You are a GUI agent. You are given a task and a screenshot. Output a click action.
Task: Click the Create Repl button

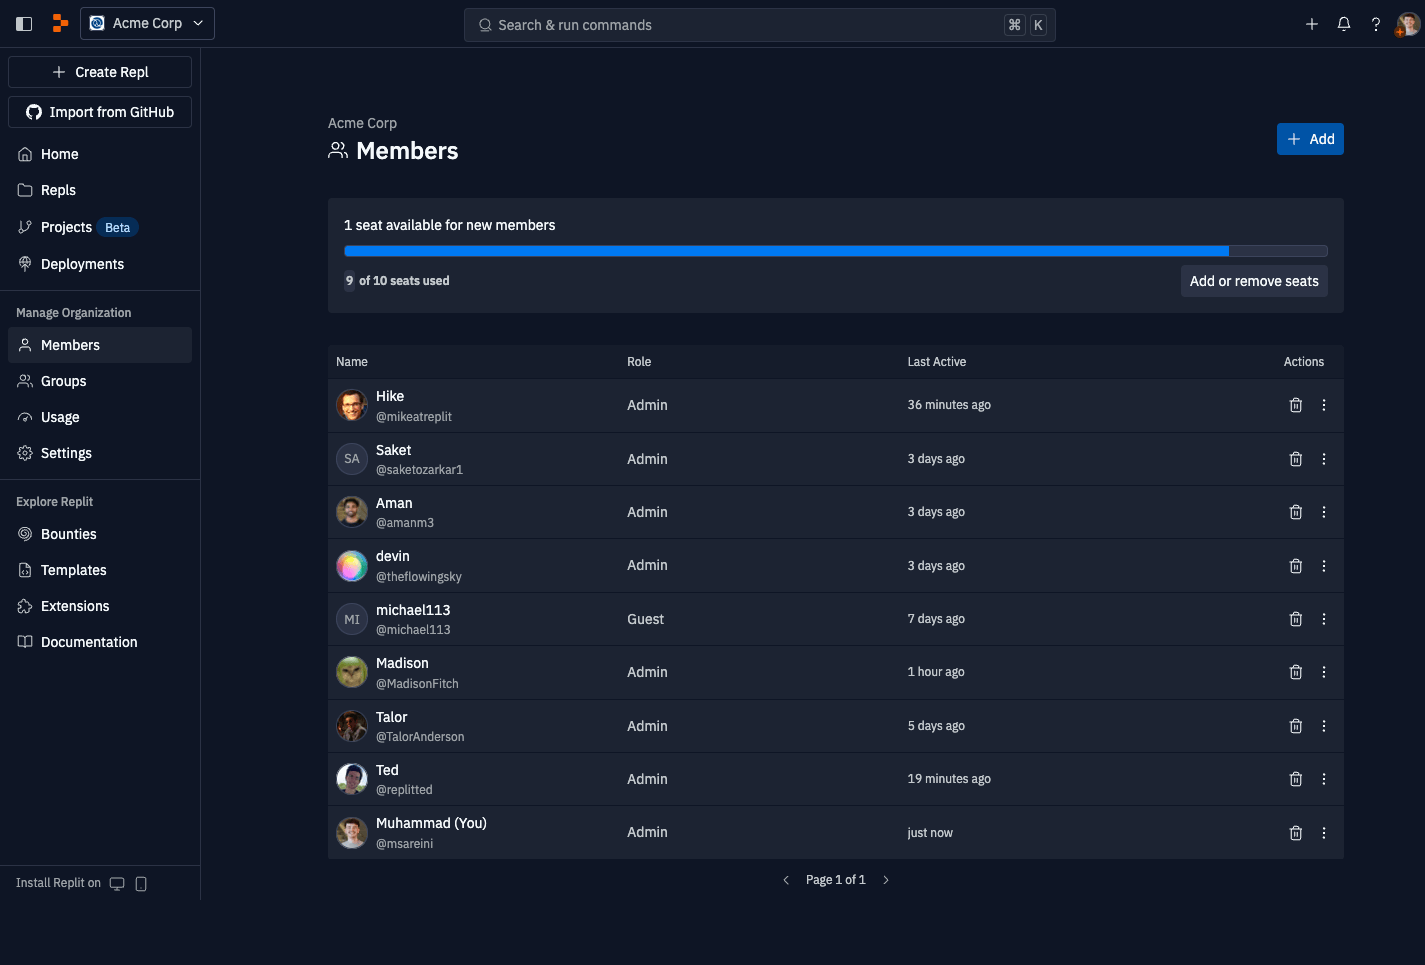[100, 72]
